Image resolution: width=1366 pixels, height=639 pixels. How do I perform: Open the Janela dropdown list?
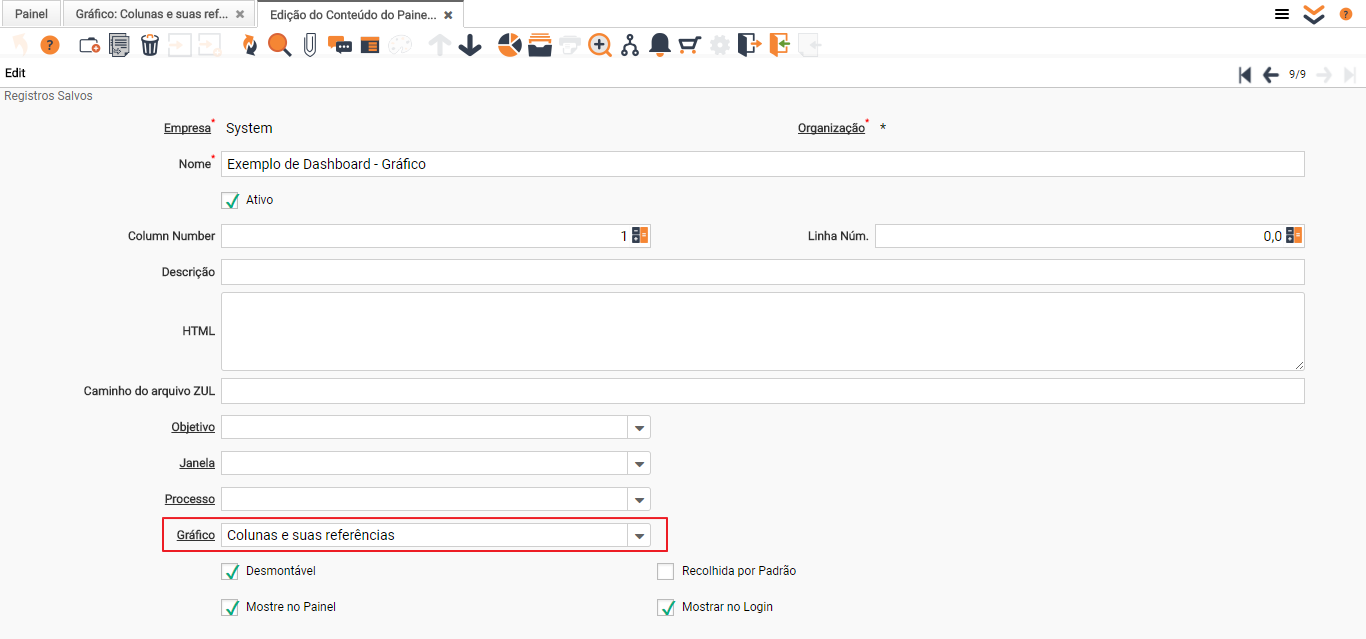coord(639,464)
